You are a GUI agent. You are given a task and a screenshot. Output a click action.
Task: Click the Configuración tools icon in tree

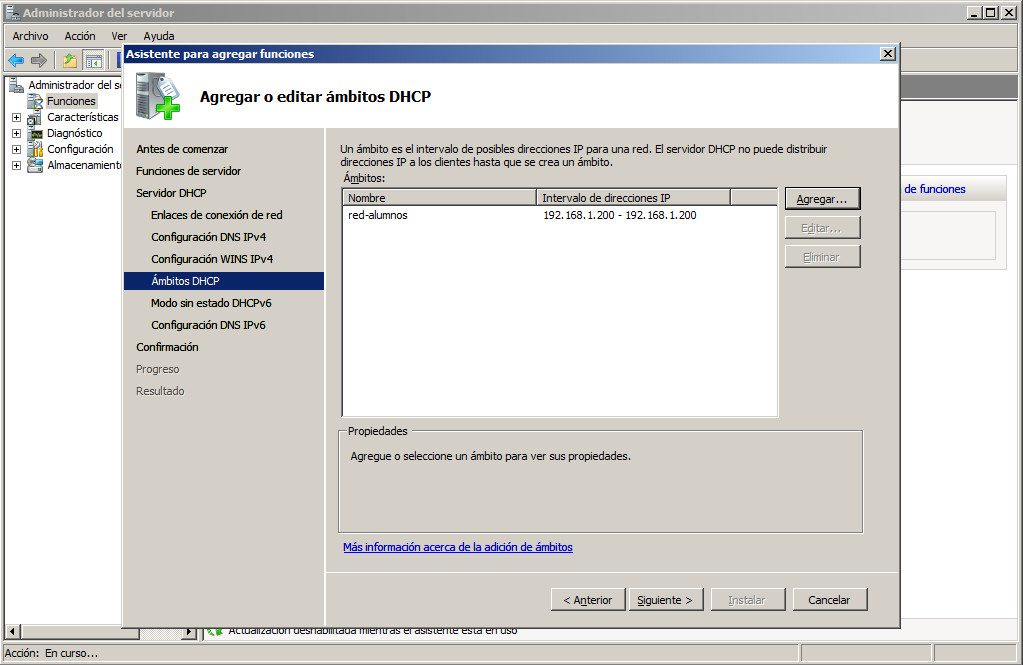[36, 149]
